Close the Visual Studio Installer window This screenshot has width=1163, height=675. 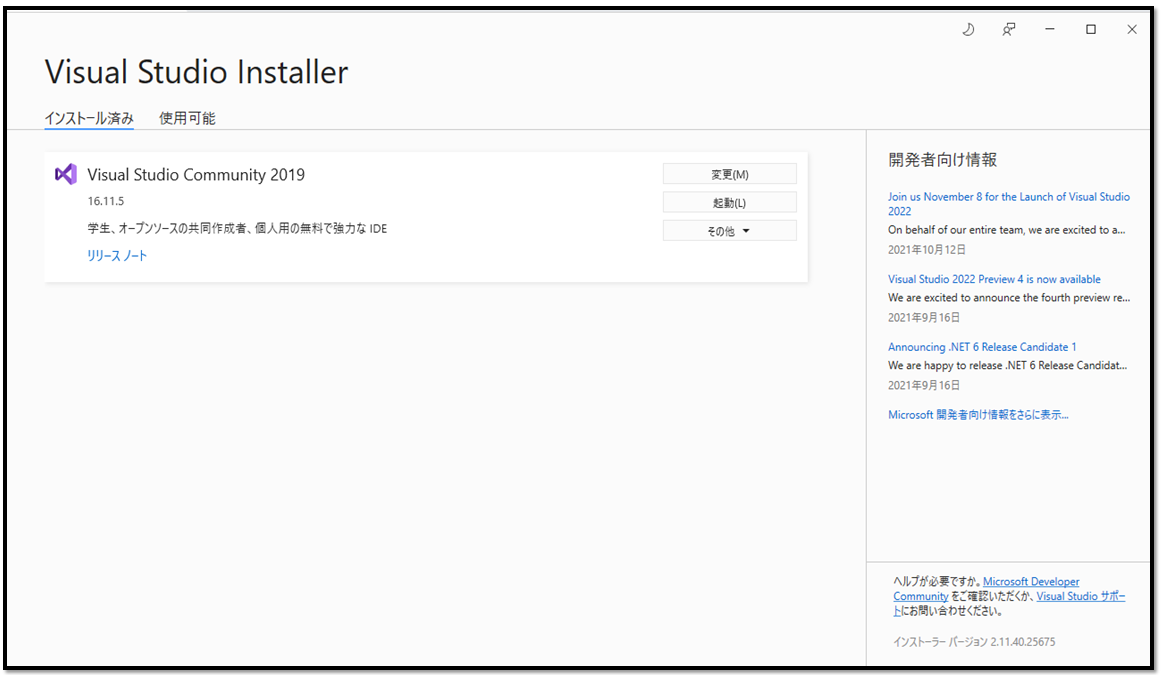pyautogui.click(x=1132, y=30)
